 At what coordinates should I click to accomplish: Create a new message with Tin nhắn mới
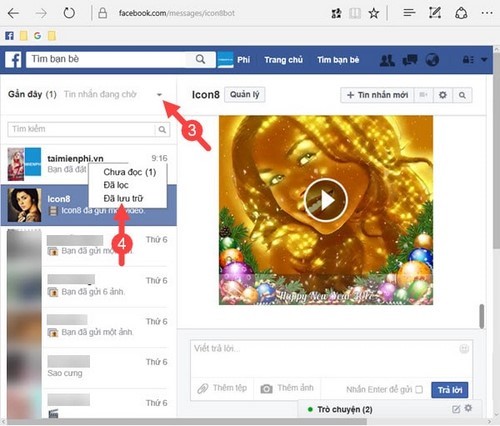tap(377, 95)
